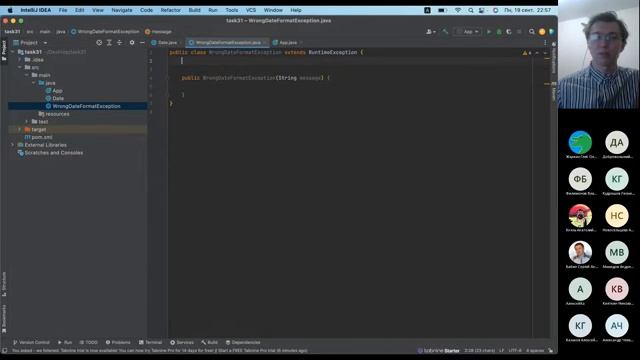Expand the target folder
The width and height of the screenshot is (640, 360).
pos(19,129)
